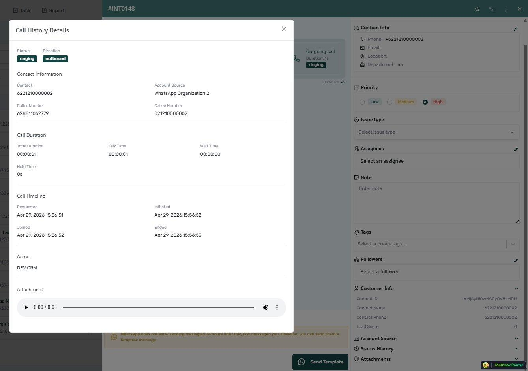Expand the Status History section
The height and width of the screenshot is (371, 528).
click(516, 349)
